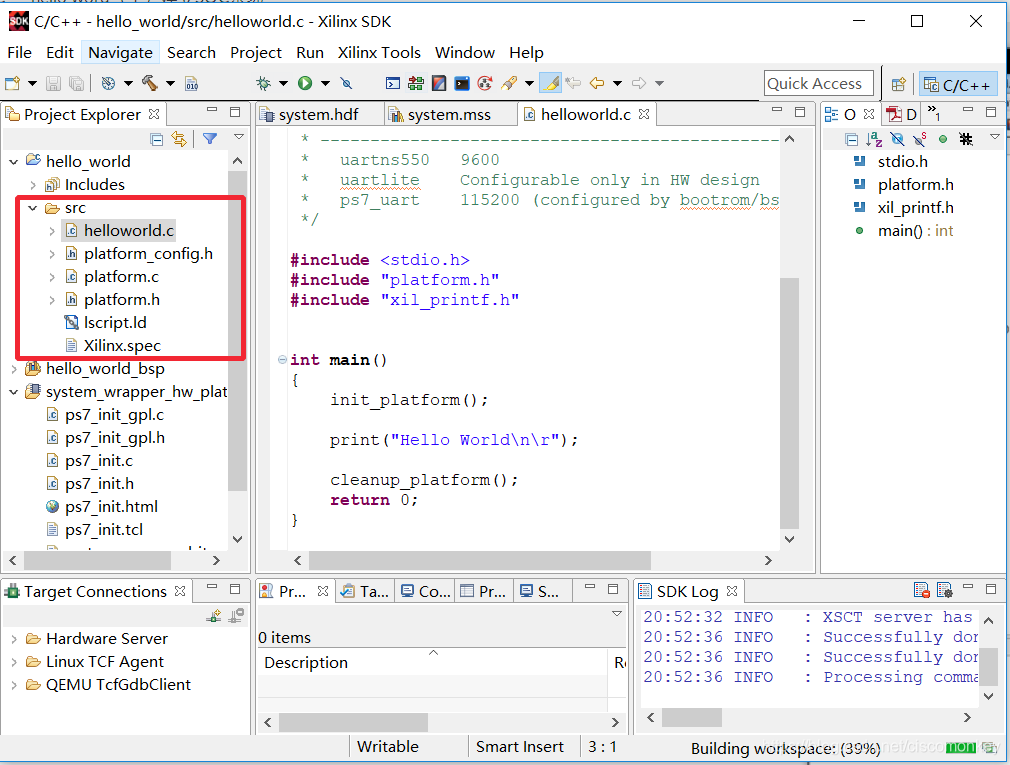Open hidden views chevron showing 1
Image resolution: width=1010 pixels, height=765 pixels.
click(934, 113)
